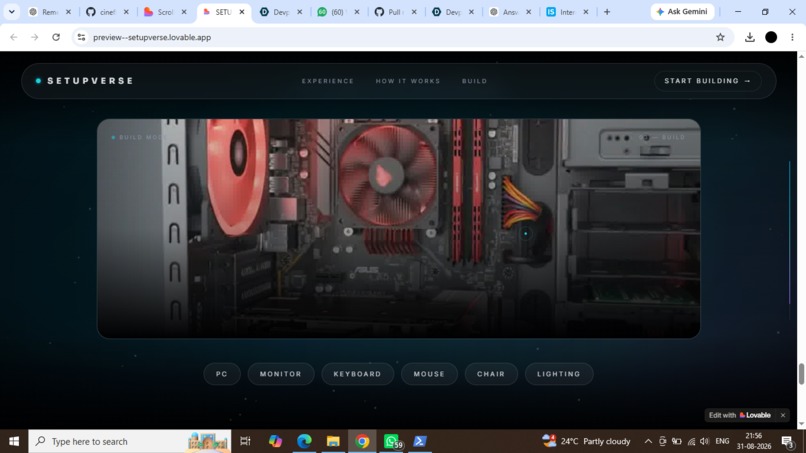806x453 pixels.
Task: Click the taskbar search box
Action: pos(130,441)
